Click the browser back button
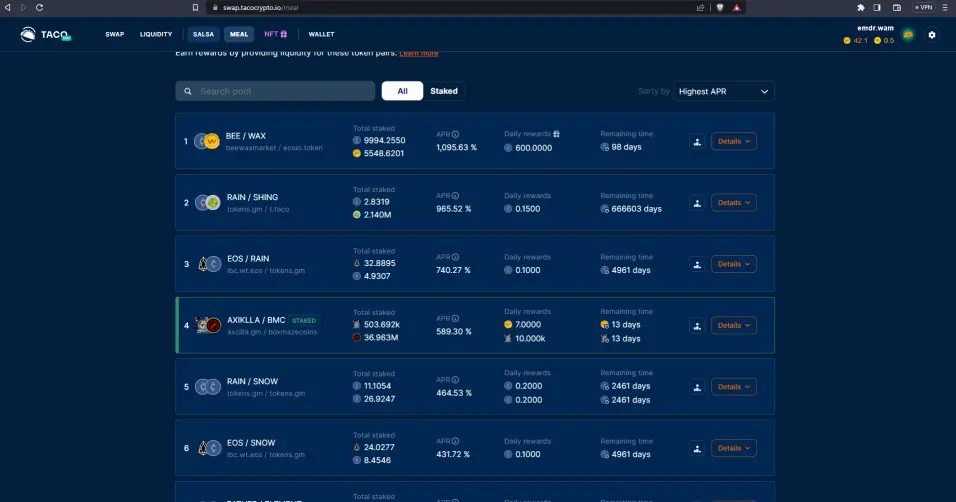Viewport: 956px width, 502px height. (x=8, y=7)
